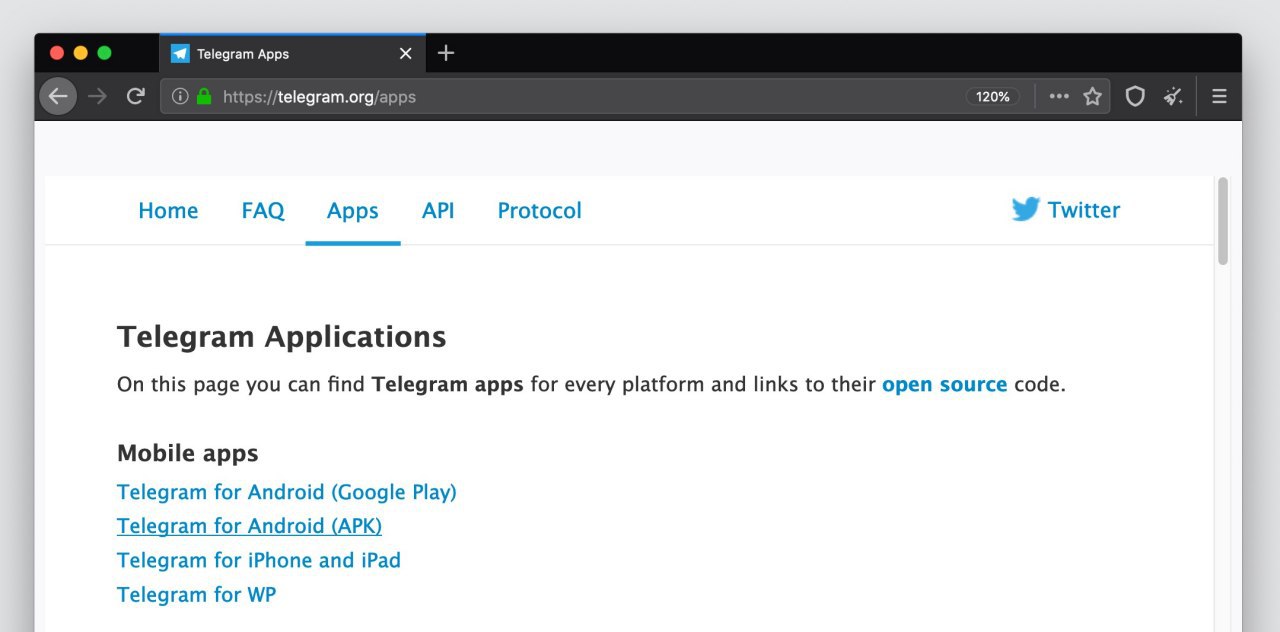Click the forward navigation arrow

pos(97,96)
